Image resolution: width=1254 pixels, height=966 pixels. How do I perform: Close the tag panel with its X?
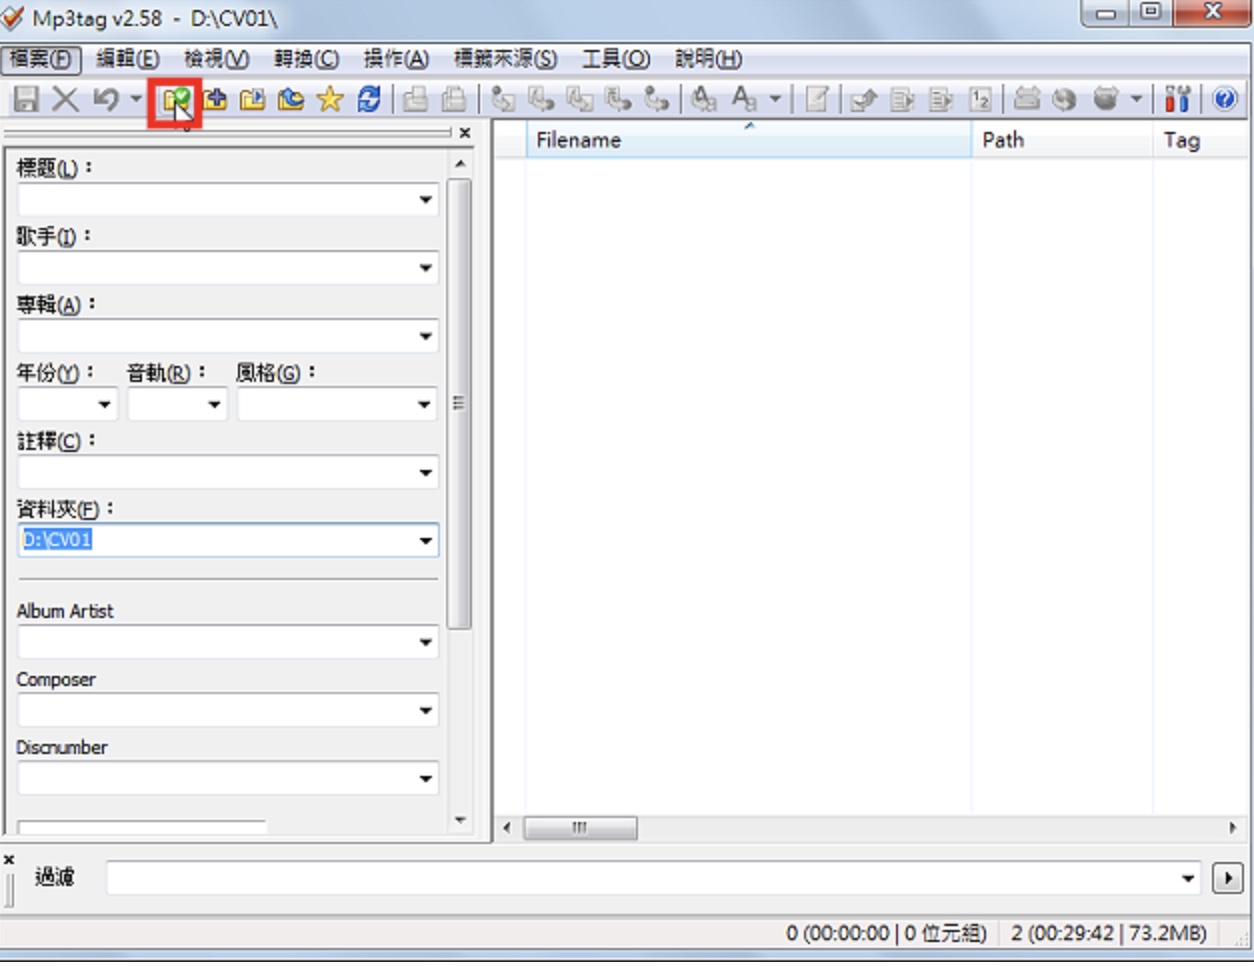click(465, 133)
